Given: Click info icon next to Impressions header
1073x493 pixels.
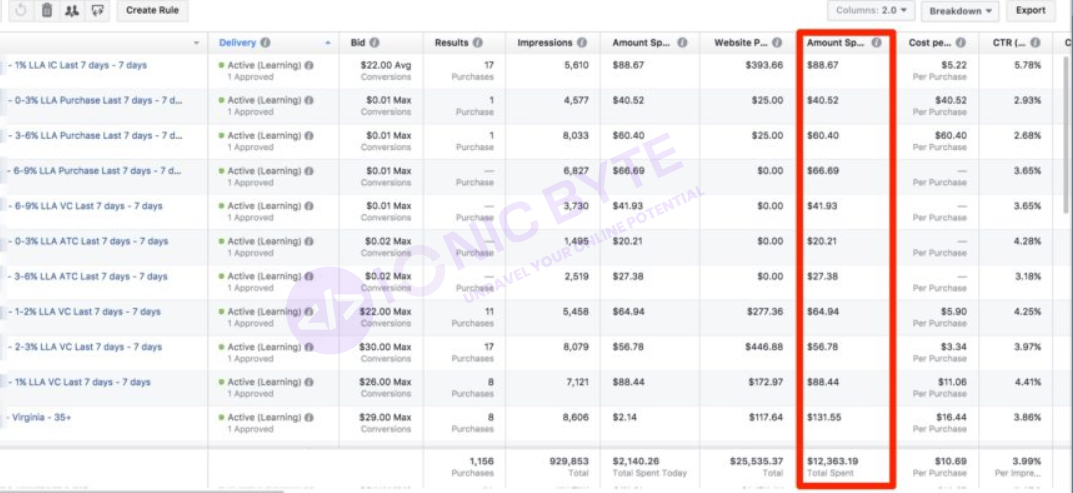Looking at the screenshot, I should (581, 43).
